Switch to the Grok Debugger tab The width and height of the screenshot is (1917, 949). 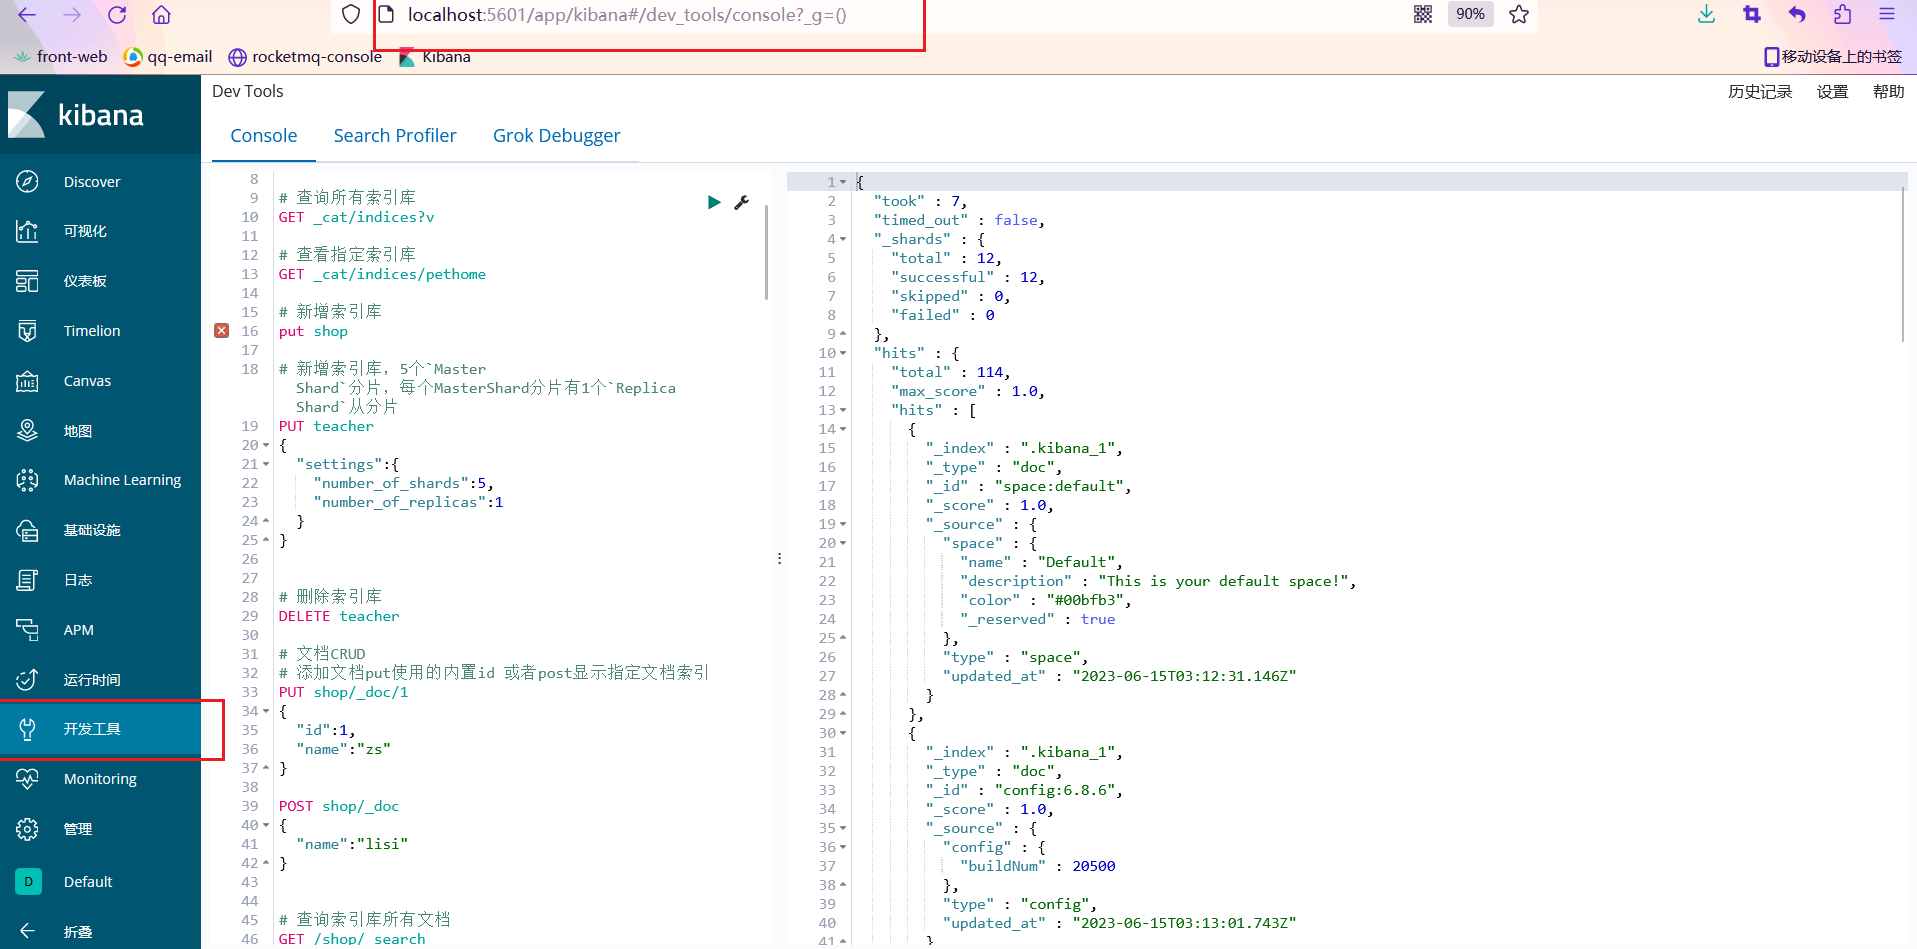557,135
